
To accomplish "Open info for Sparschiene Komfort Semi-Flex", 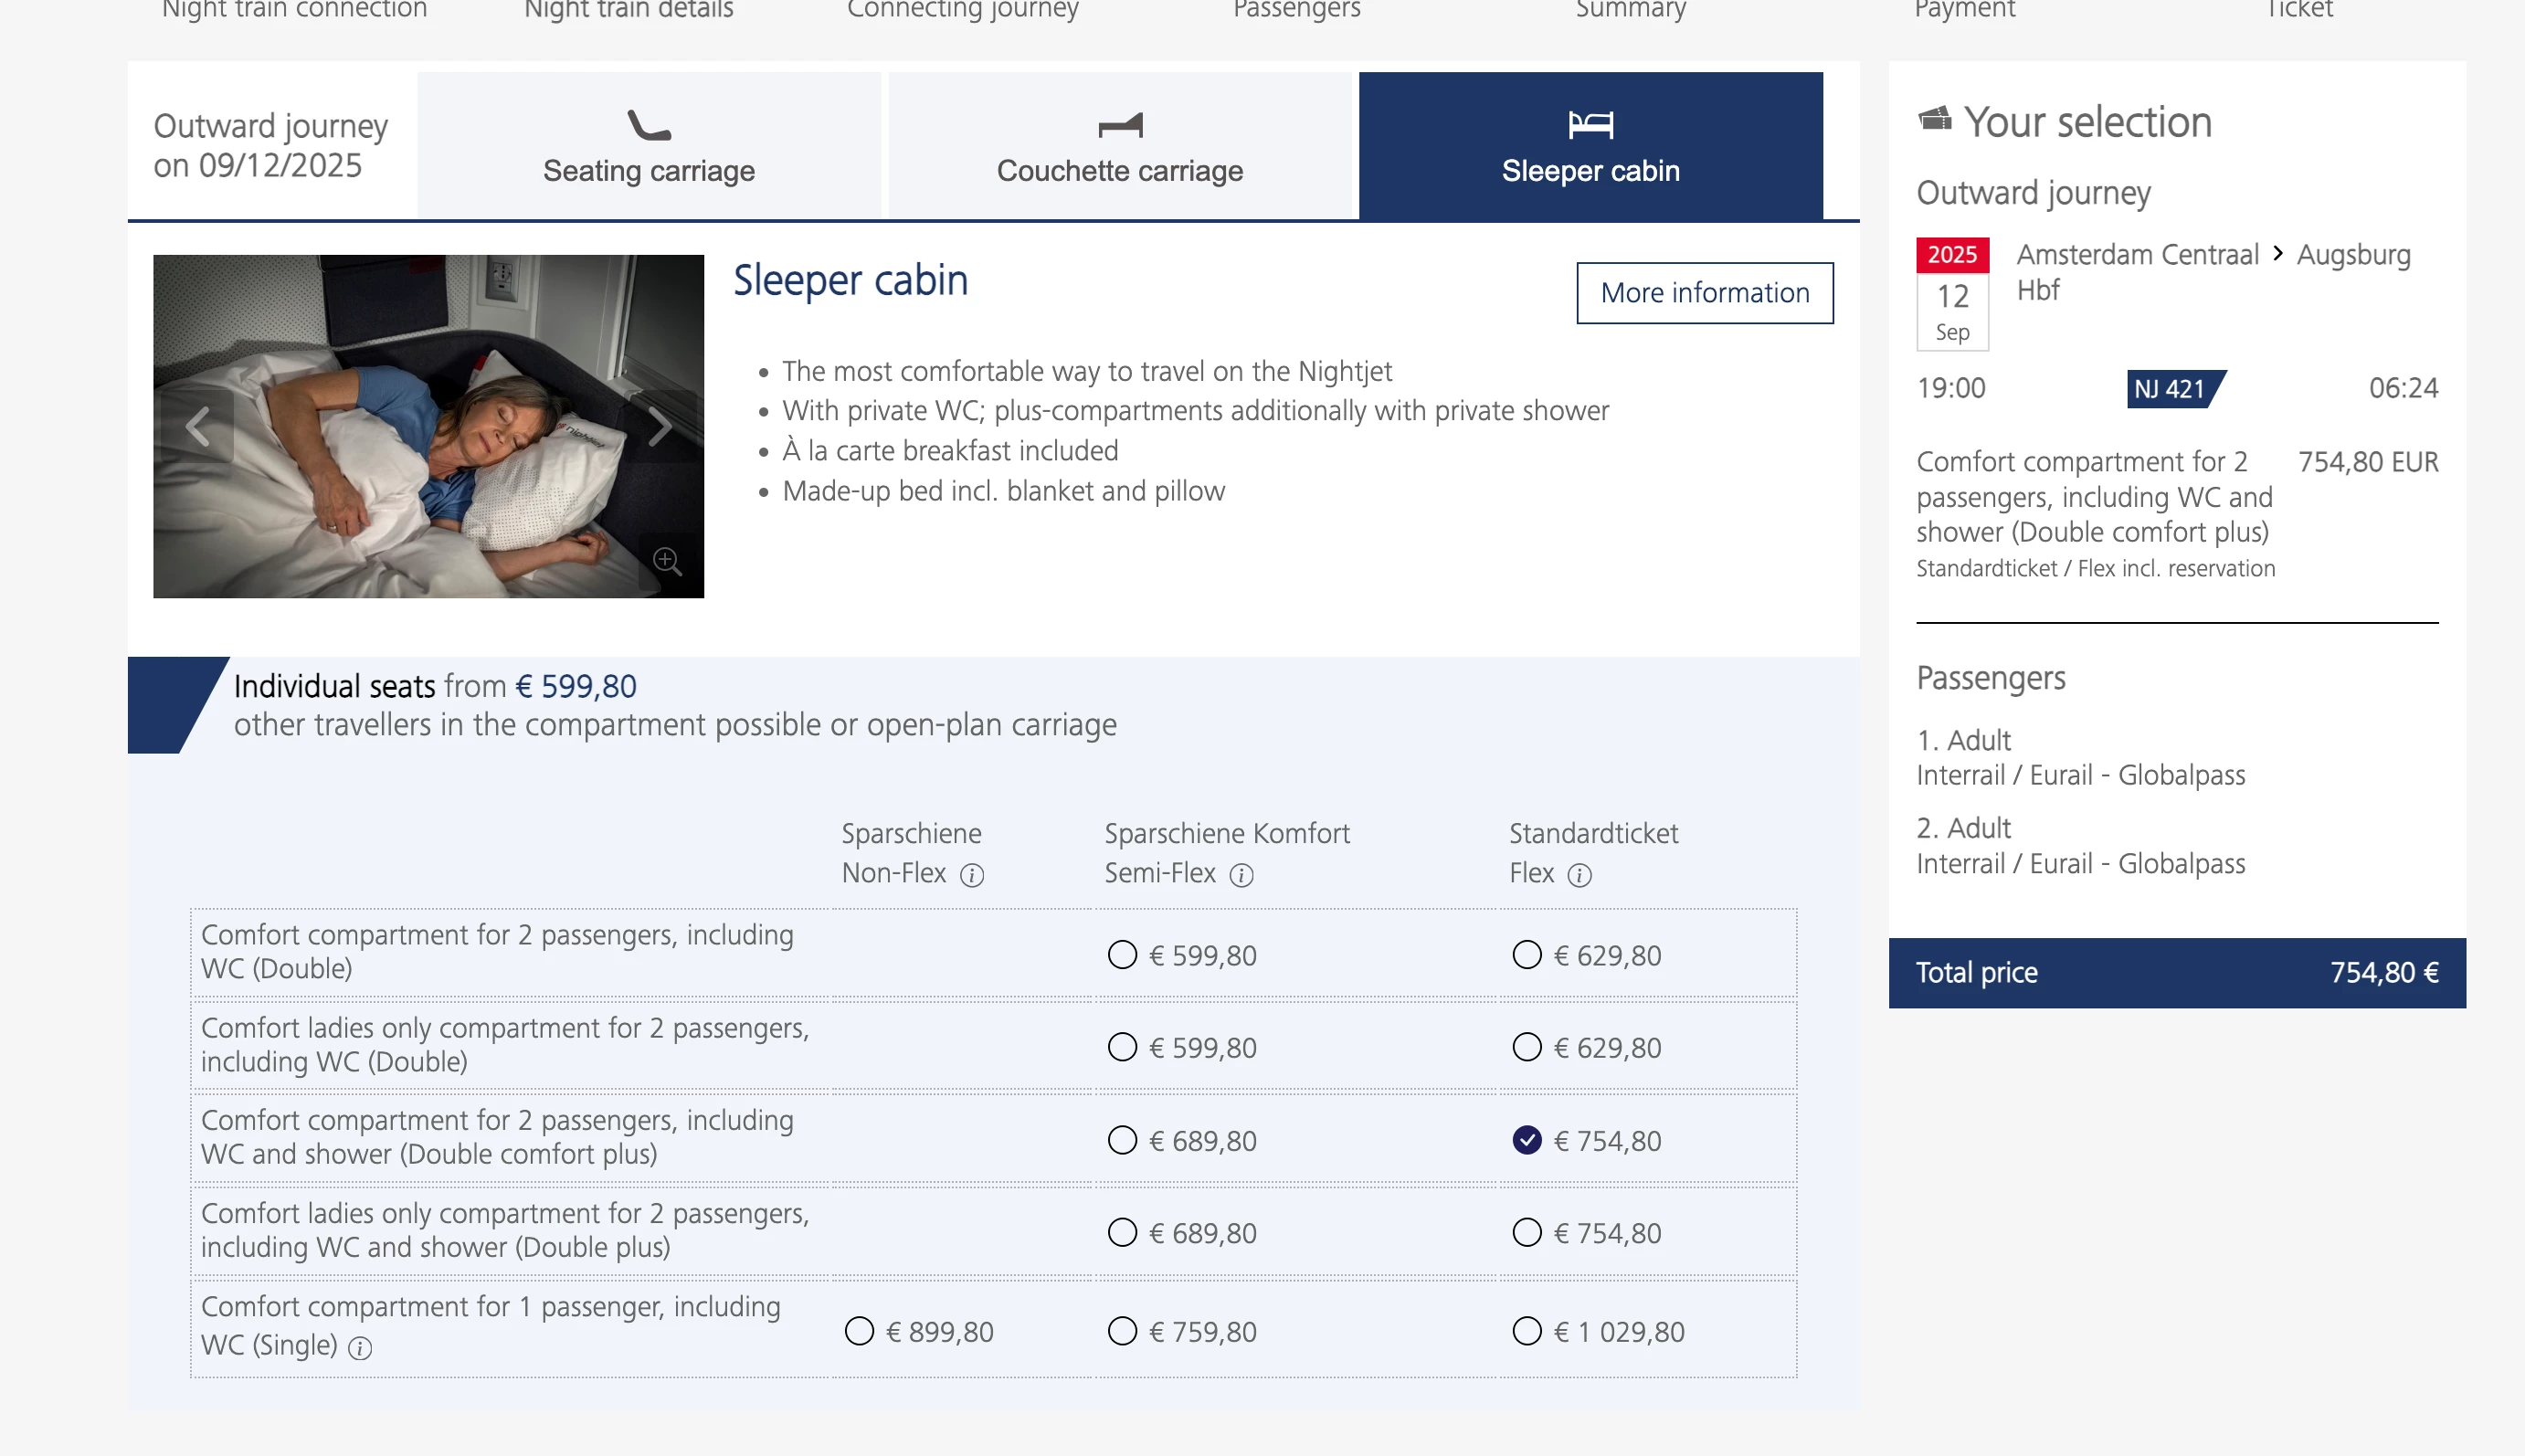I will 1241,876.
